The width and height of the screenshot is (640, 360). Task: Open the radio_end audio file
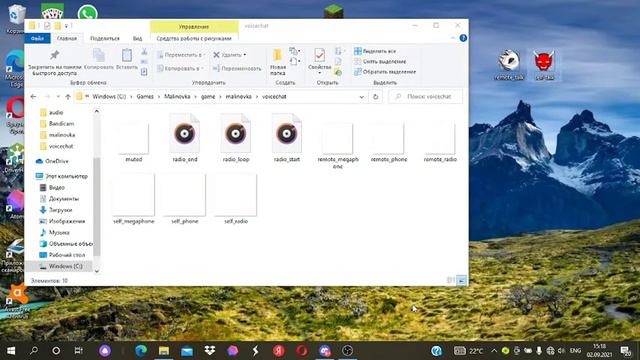pos(185,138)
